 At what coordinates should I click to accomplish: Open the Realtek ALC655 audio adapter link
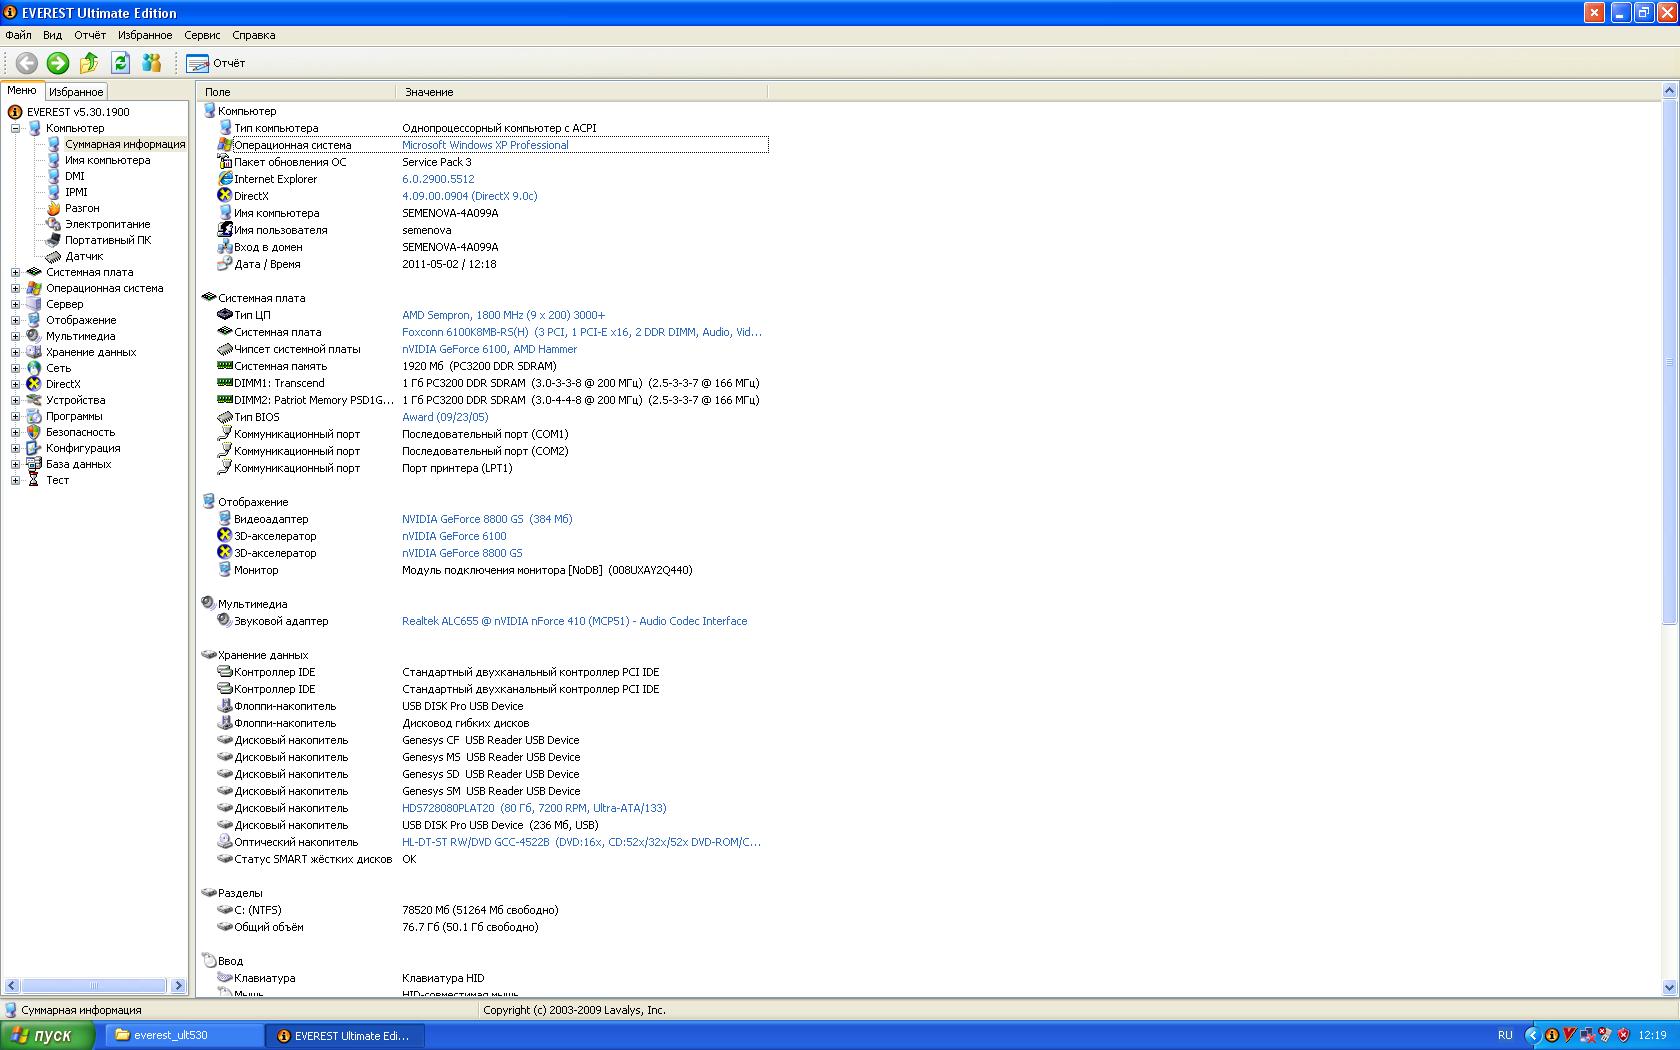[575, 621]
